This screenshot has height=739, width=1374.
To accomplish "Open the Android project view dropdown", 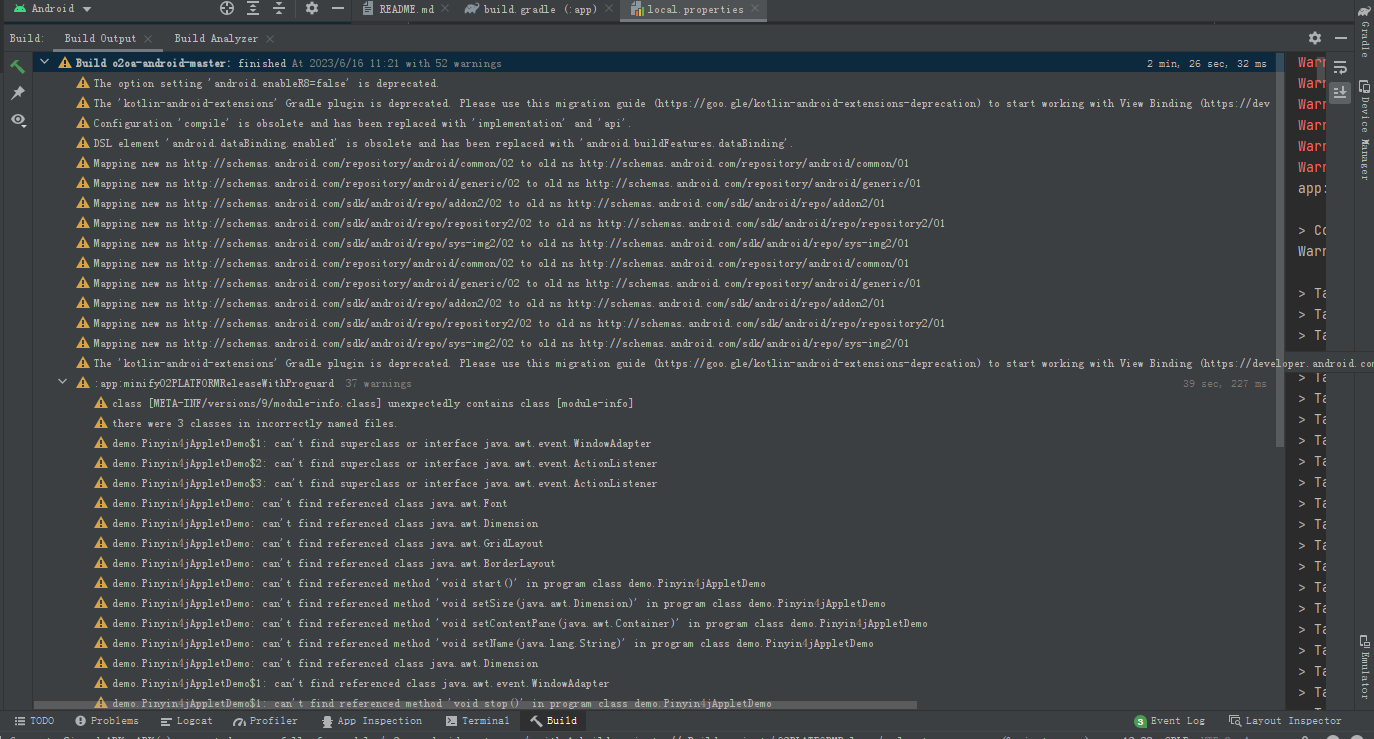I will point(51,9).
